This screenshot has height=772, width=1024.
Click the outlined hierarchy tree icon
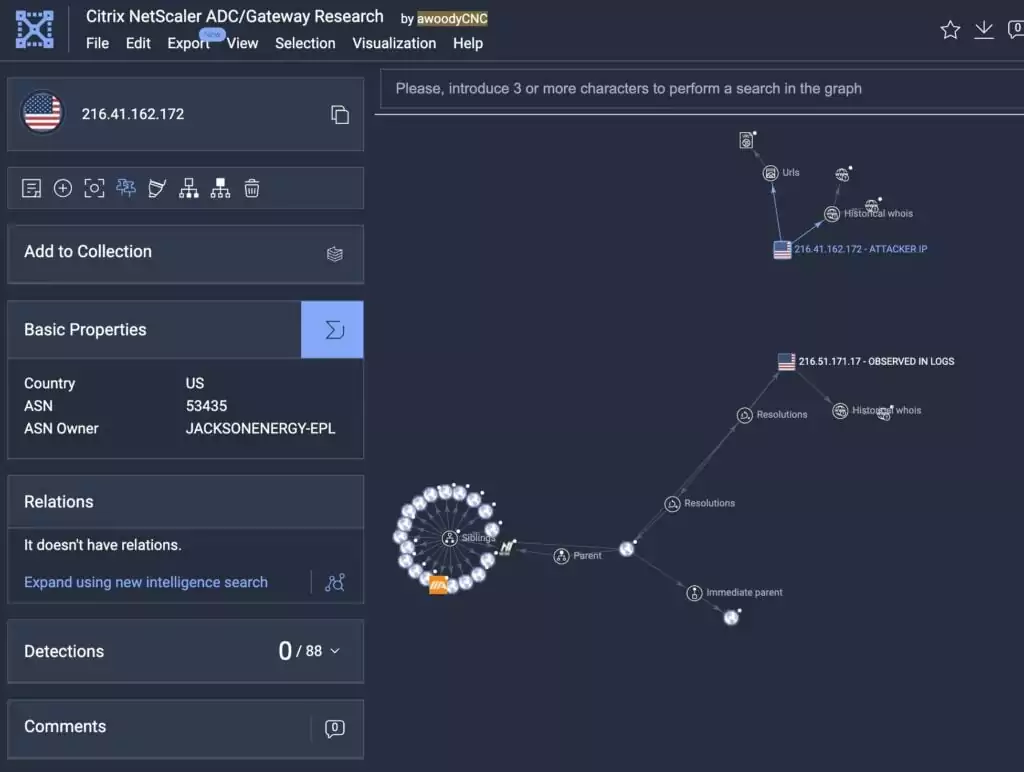189,189
